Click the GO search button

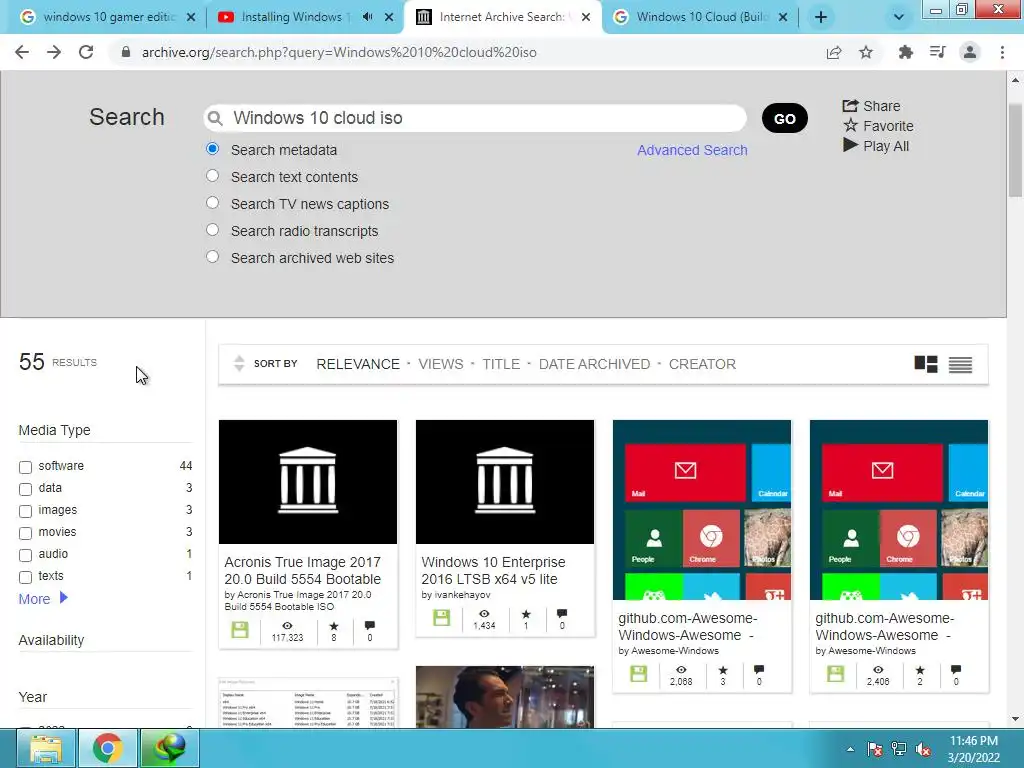pos(784,118)
